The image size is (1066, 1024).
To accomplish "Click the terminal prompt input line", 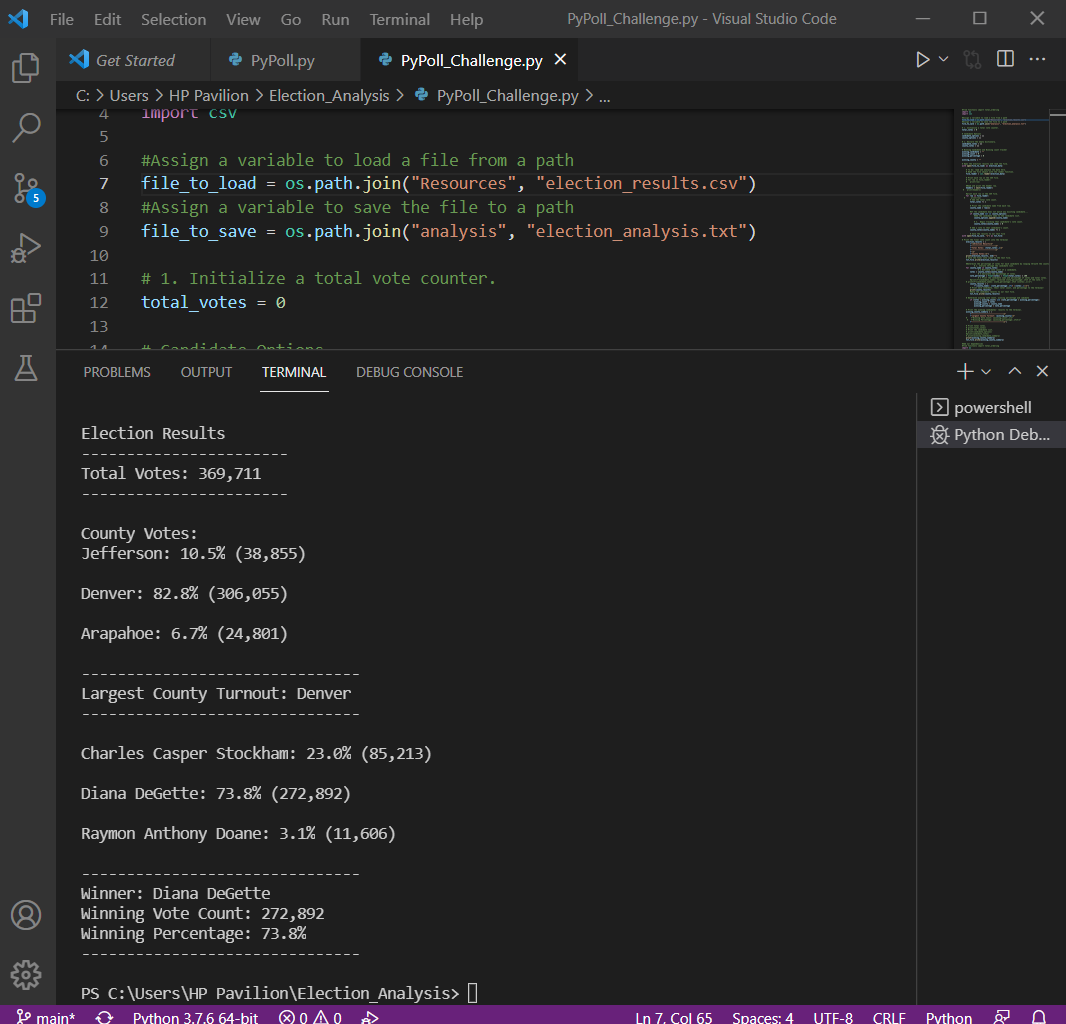I will click(x=279, y=993).
